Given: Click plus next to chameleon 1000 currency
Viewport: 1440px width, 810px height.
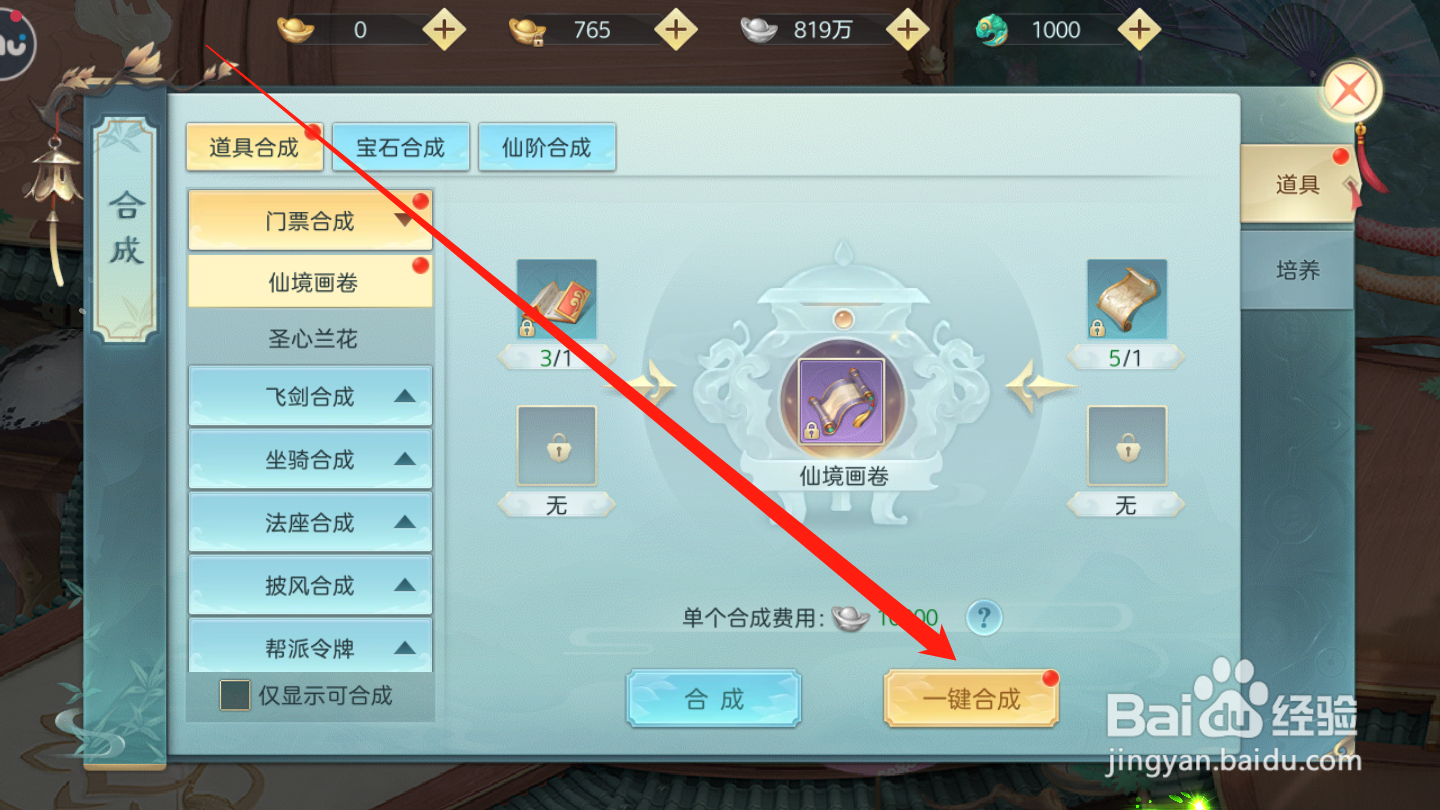Looking at the screenshot, I should (x=1138, y=30).
